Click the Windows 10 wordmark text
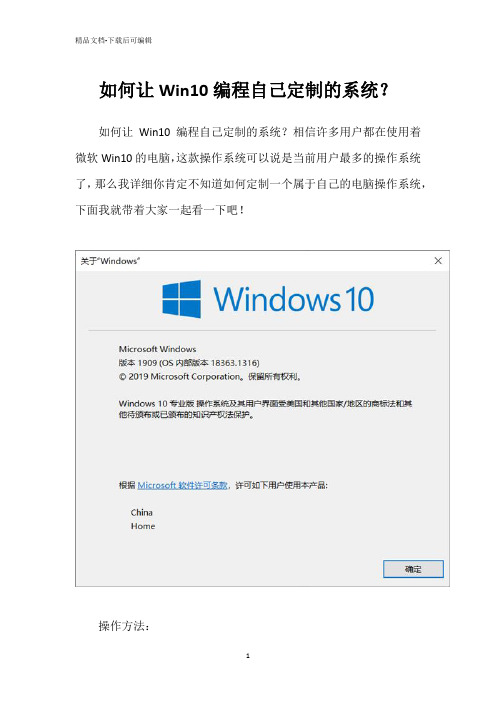The image size is (496, 702). click(x=294, y=299)
